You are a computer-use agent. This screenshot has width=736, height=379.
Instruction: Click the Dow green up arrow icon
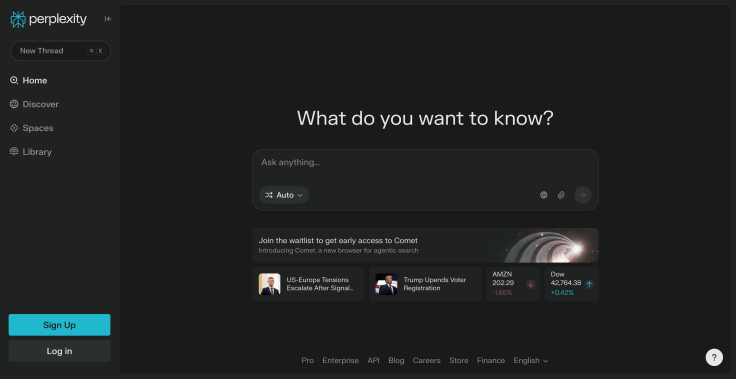pos(590,284)
